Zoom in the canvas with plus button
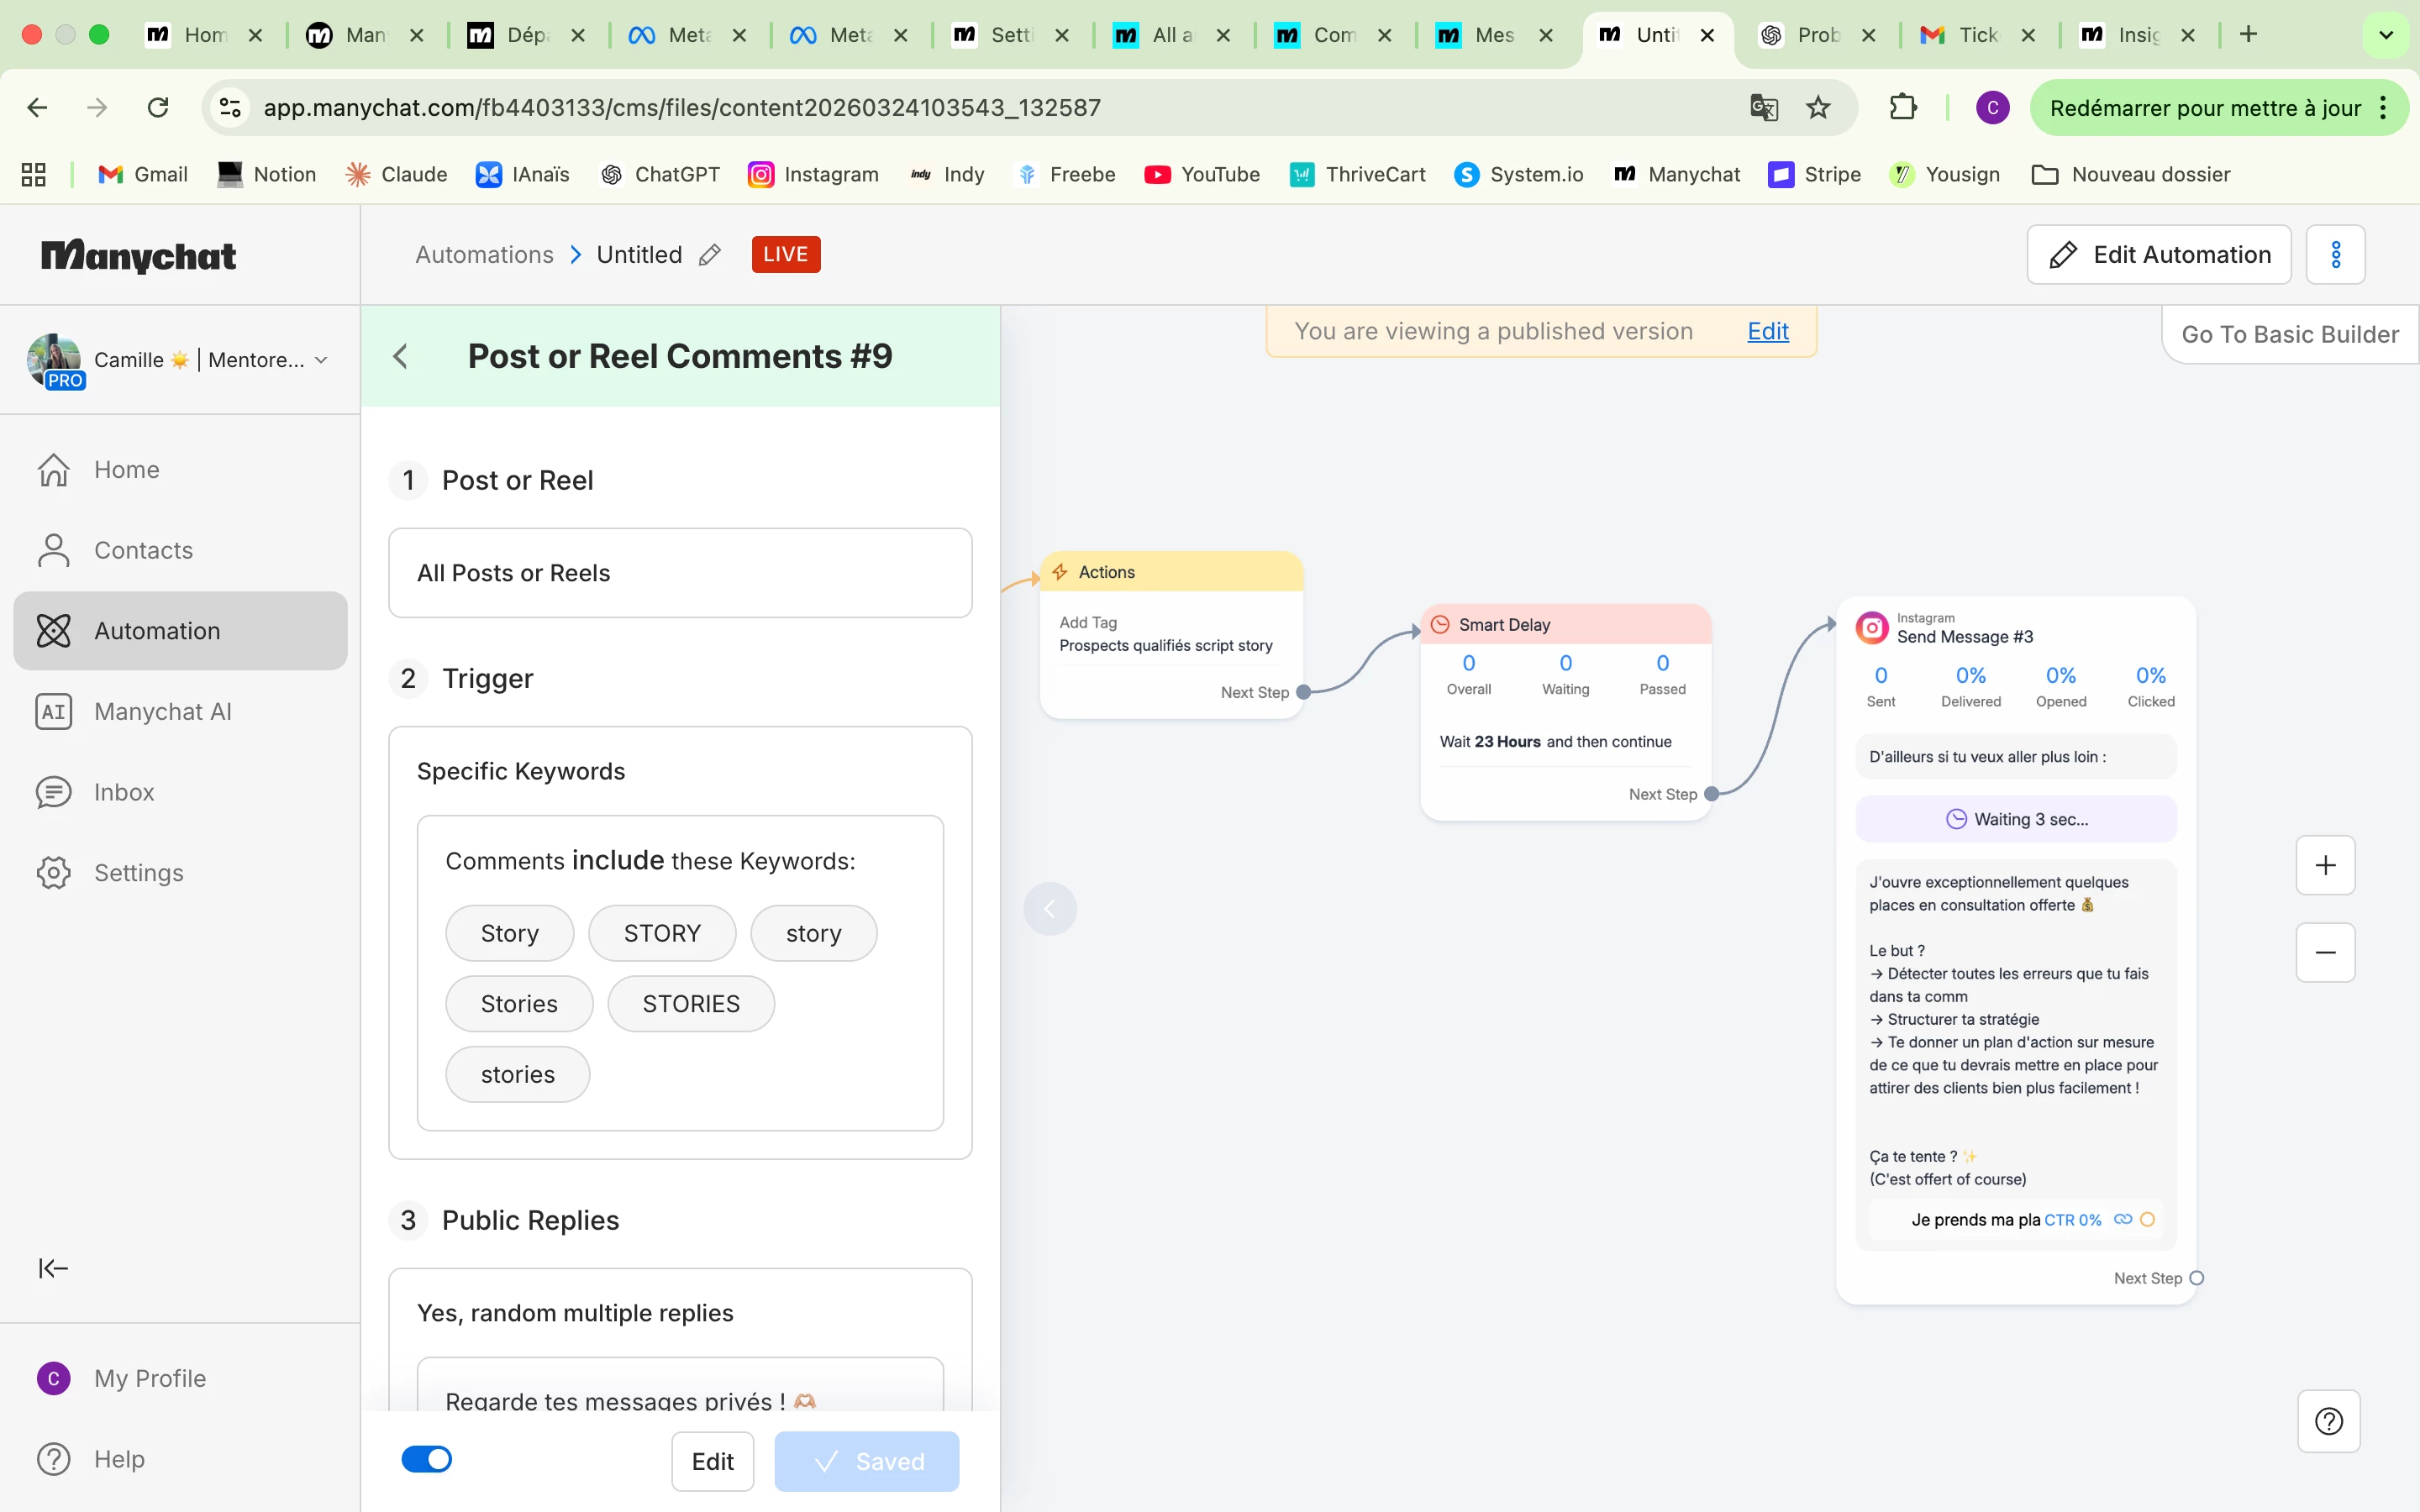This screenshot has width=2420, height=1512. (2325, 865)
